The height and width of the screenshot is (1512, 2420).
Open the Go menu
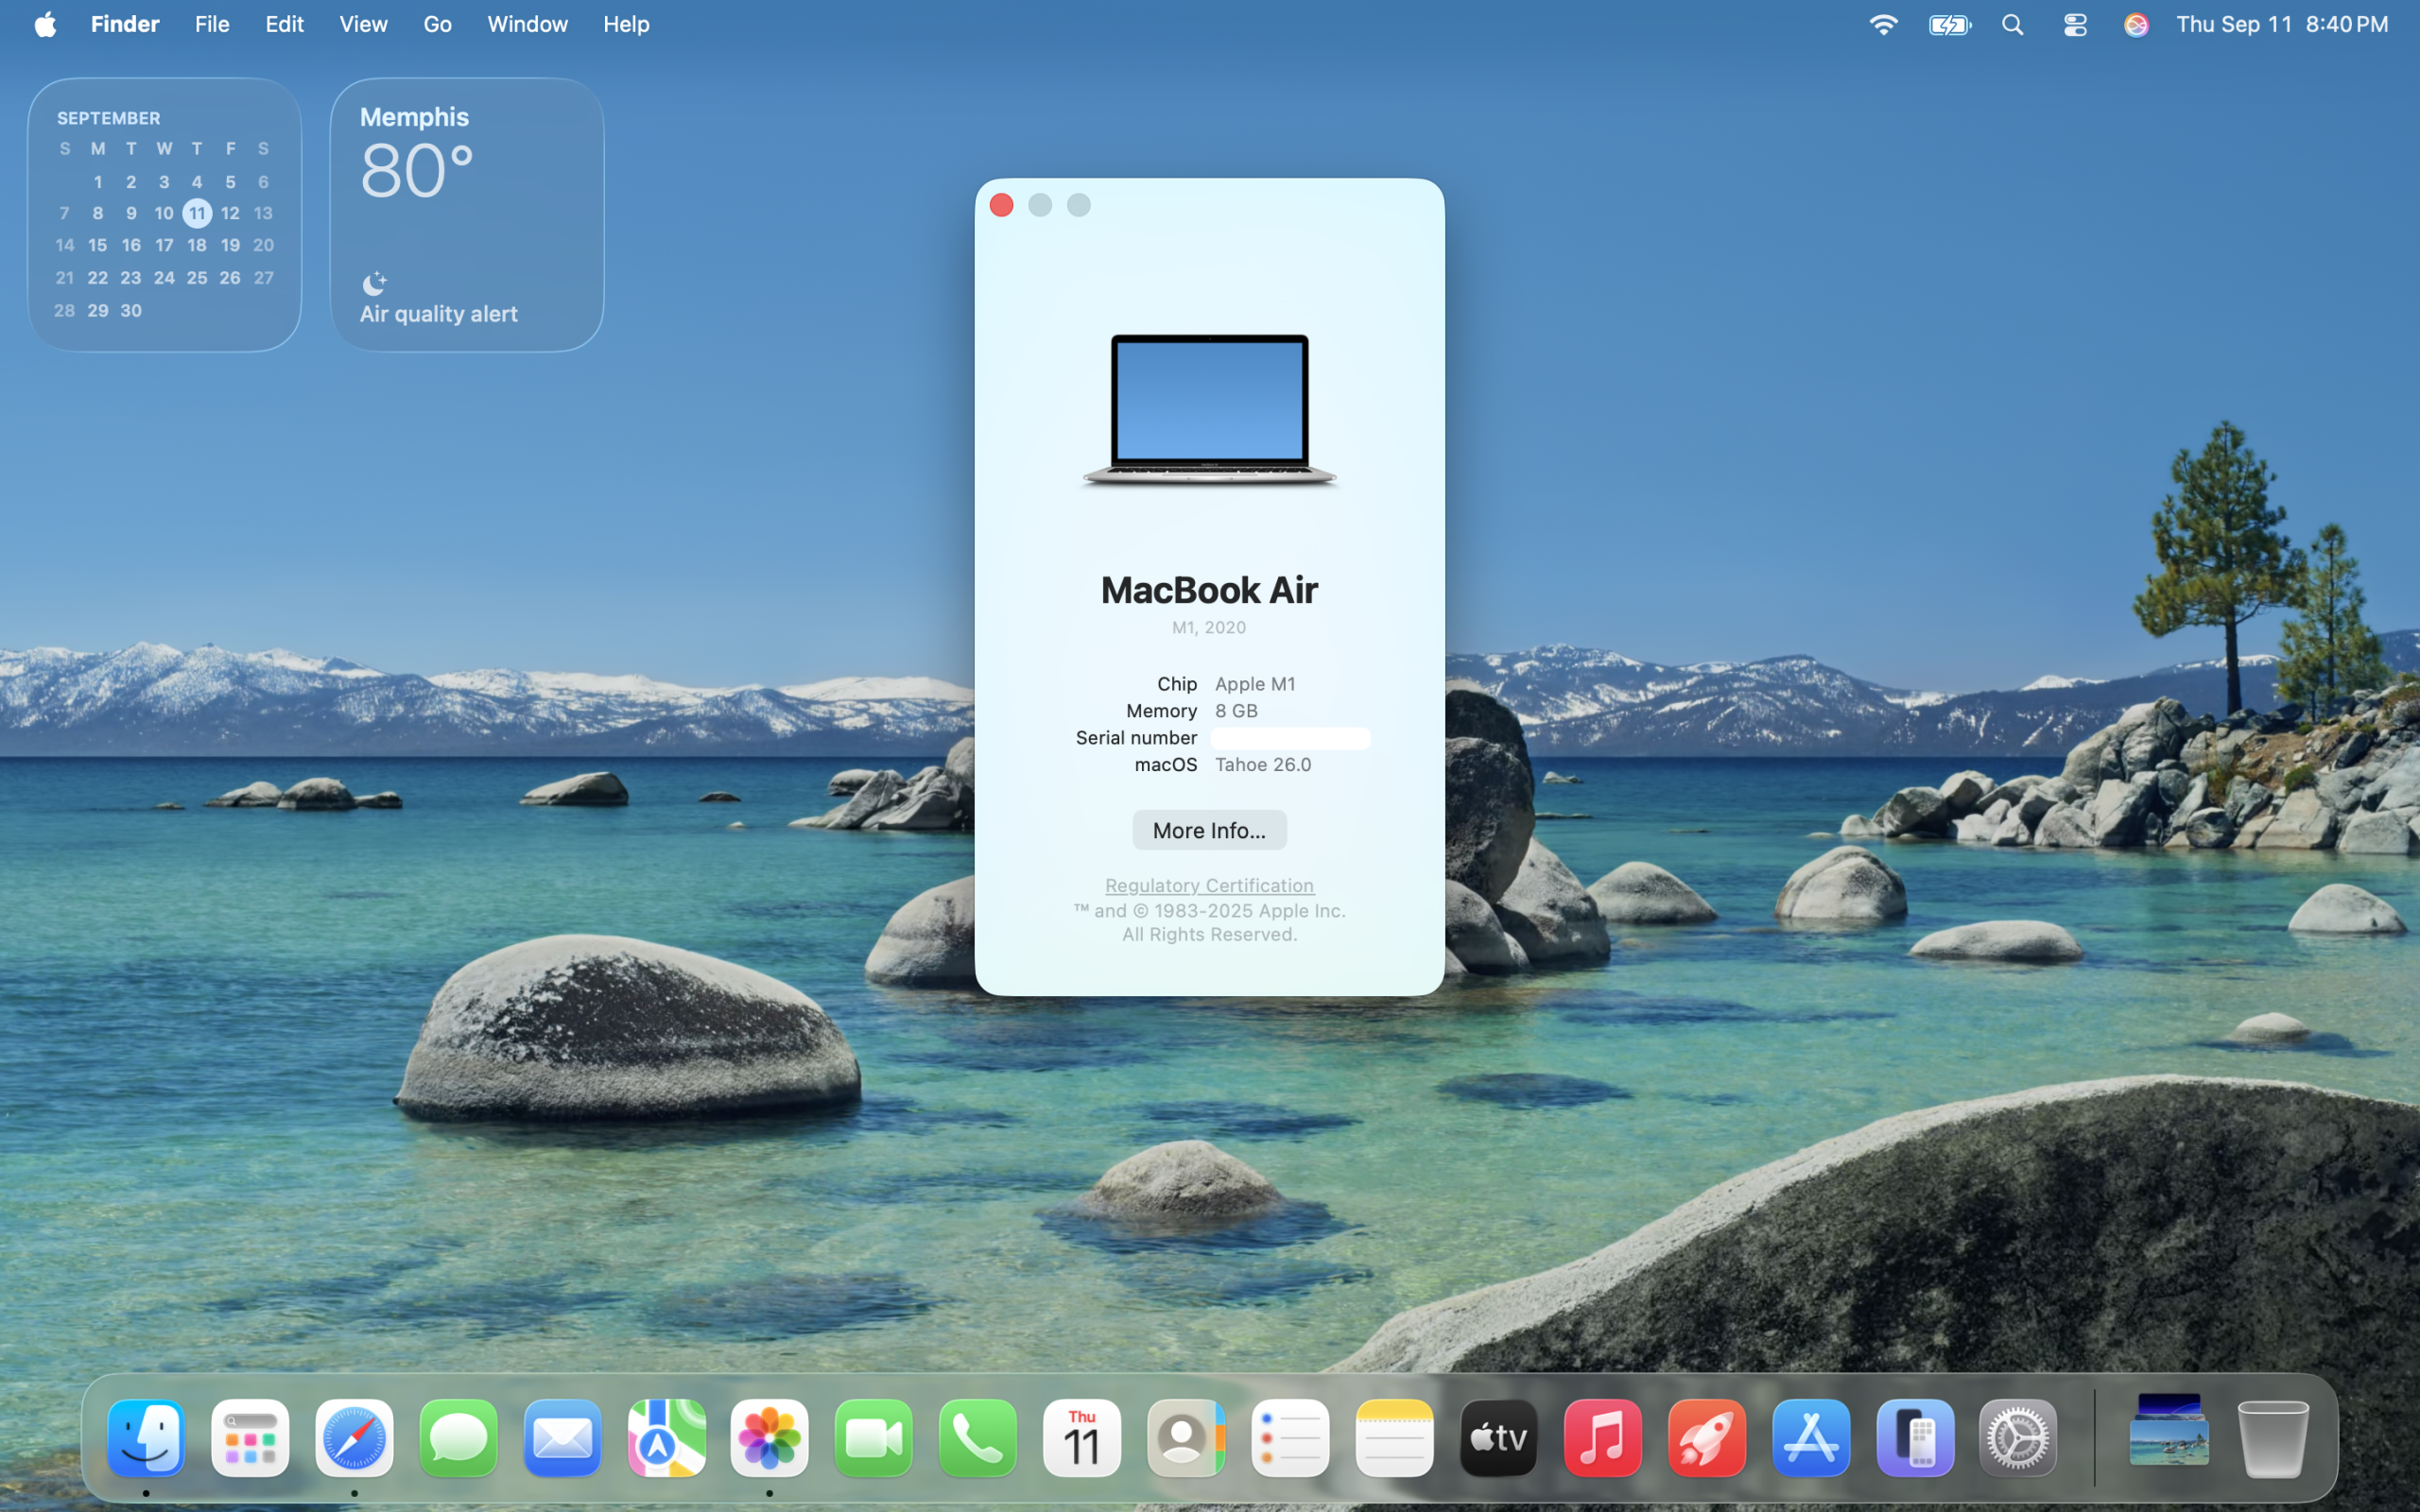(x=437, y=25)
